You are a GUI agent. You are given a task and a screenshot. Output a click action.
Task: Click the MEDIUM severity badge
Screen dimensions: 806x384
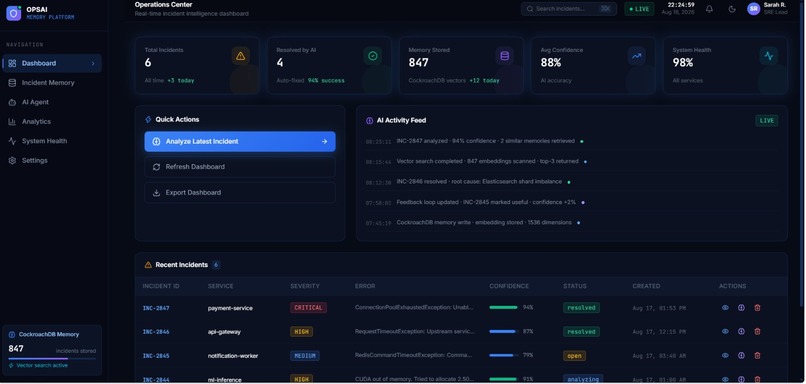pyautogui.click(x=305, y=355)
